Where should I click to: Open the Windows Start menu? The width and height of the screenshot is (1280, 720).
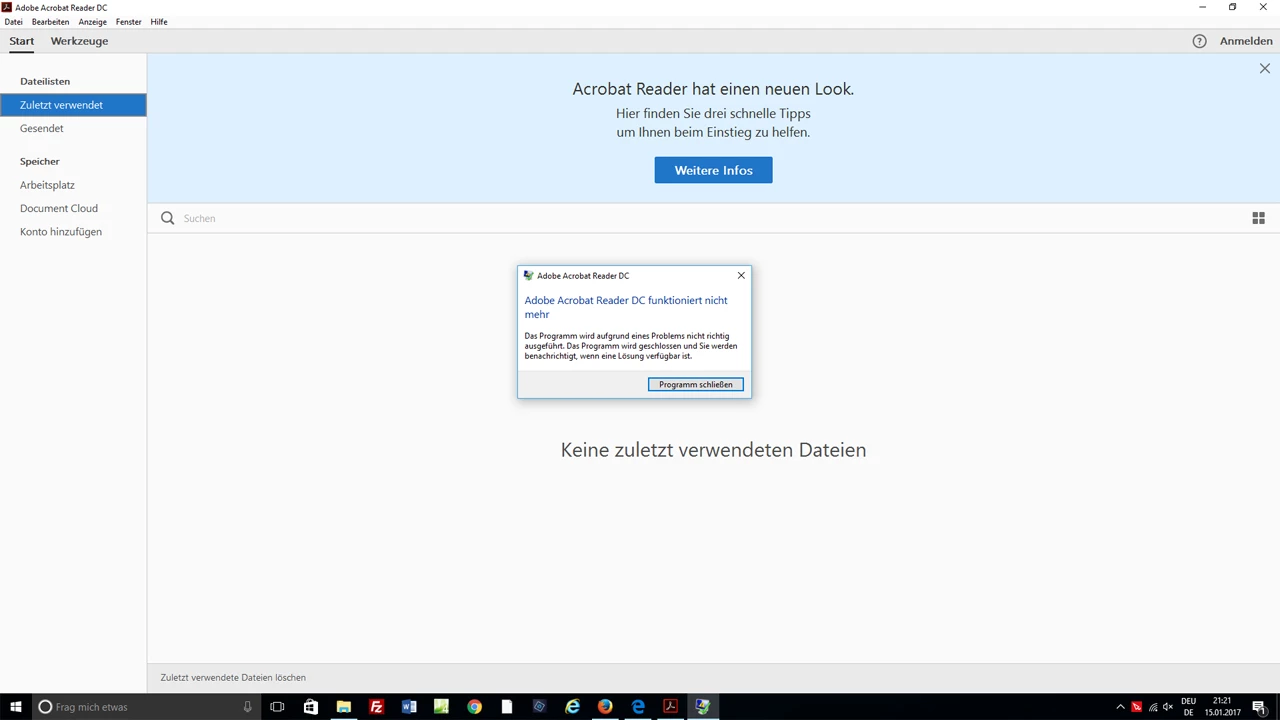click(15, 707)
